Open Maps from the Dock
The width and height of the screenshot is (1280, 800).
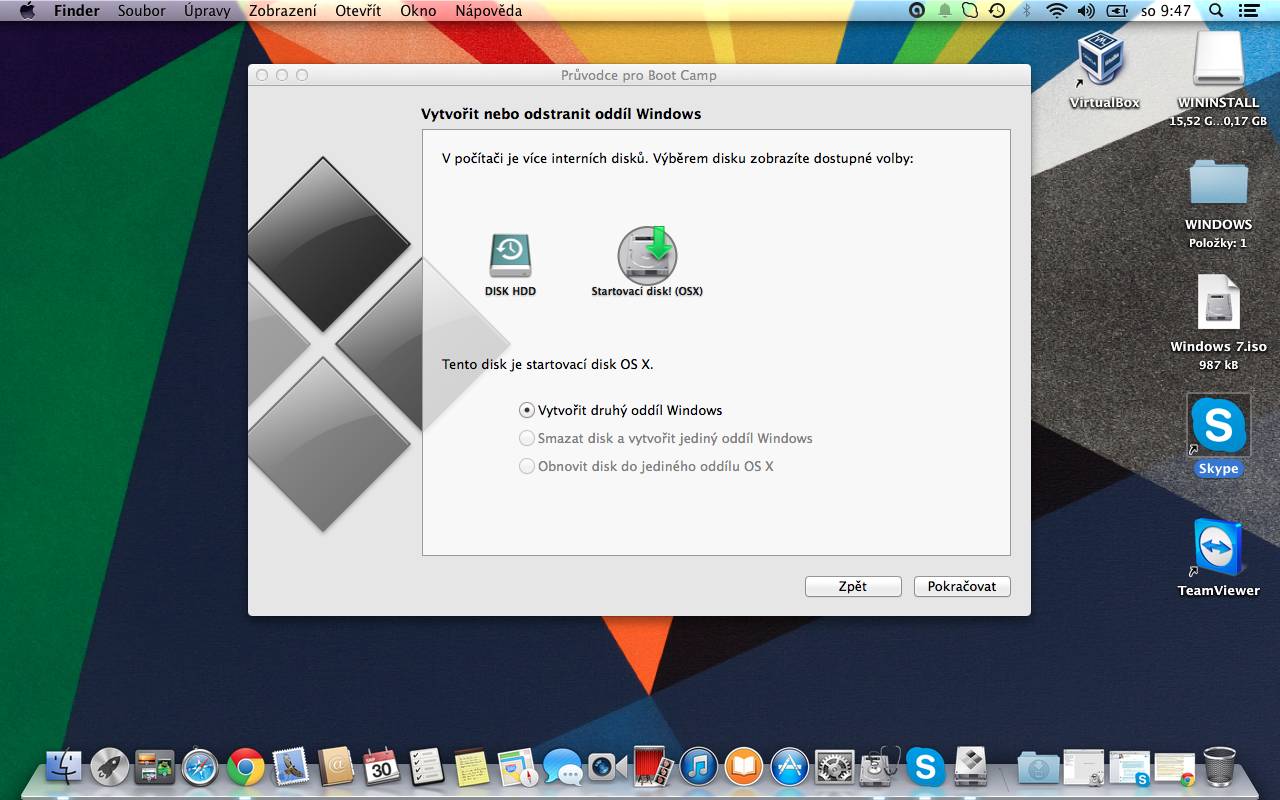[x=517, y=767]
